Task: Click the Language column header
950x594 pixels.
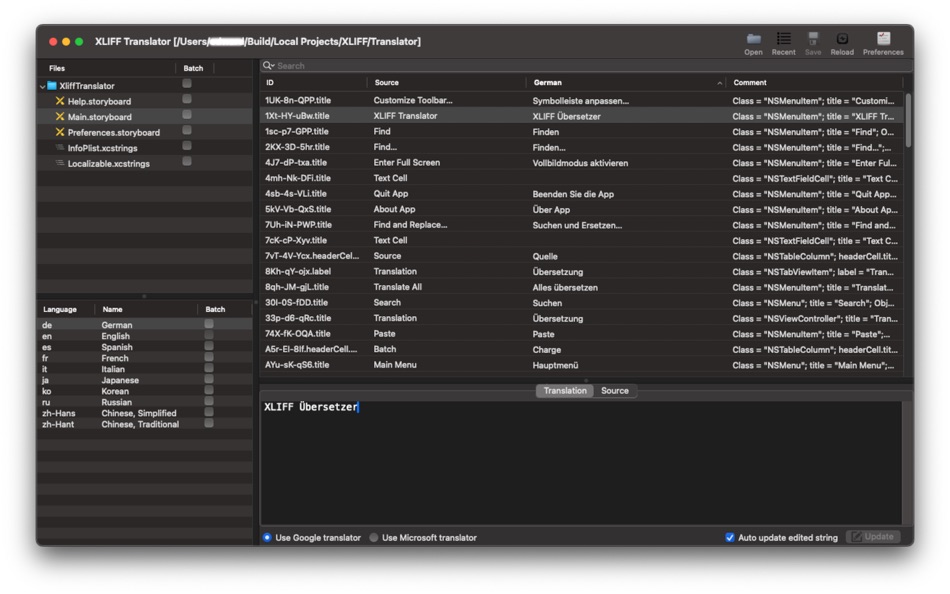Action: click(65, 309)
